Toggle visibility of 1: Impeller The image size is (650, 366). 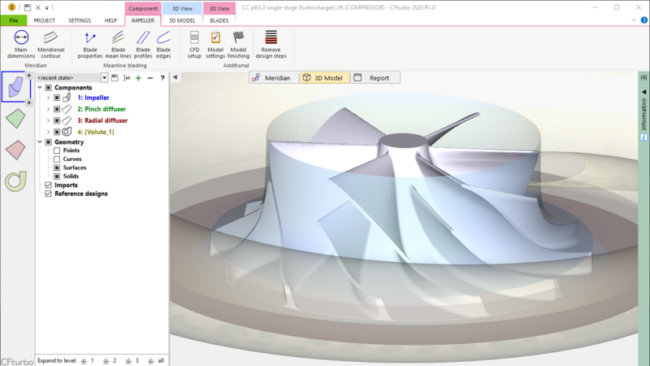tap(57, 98)
